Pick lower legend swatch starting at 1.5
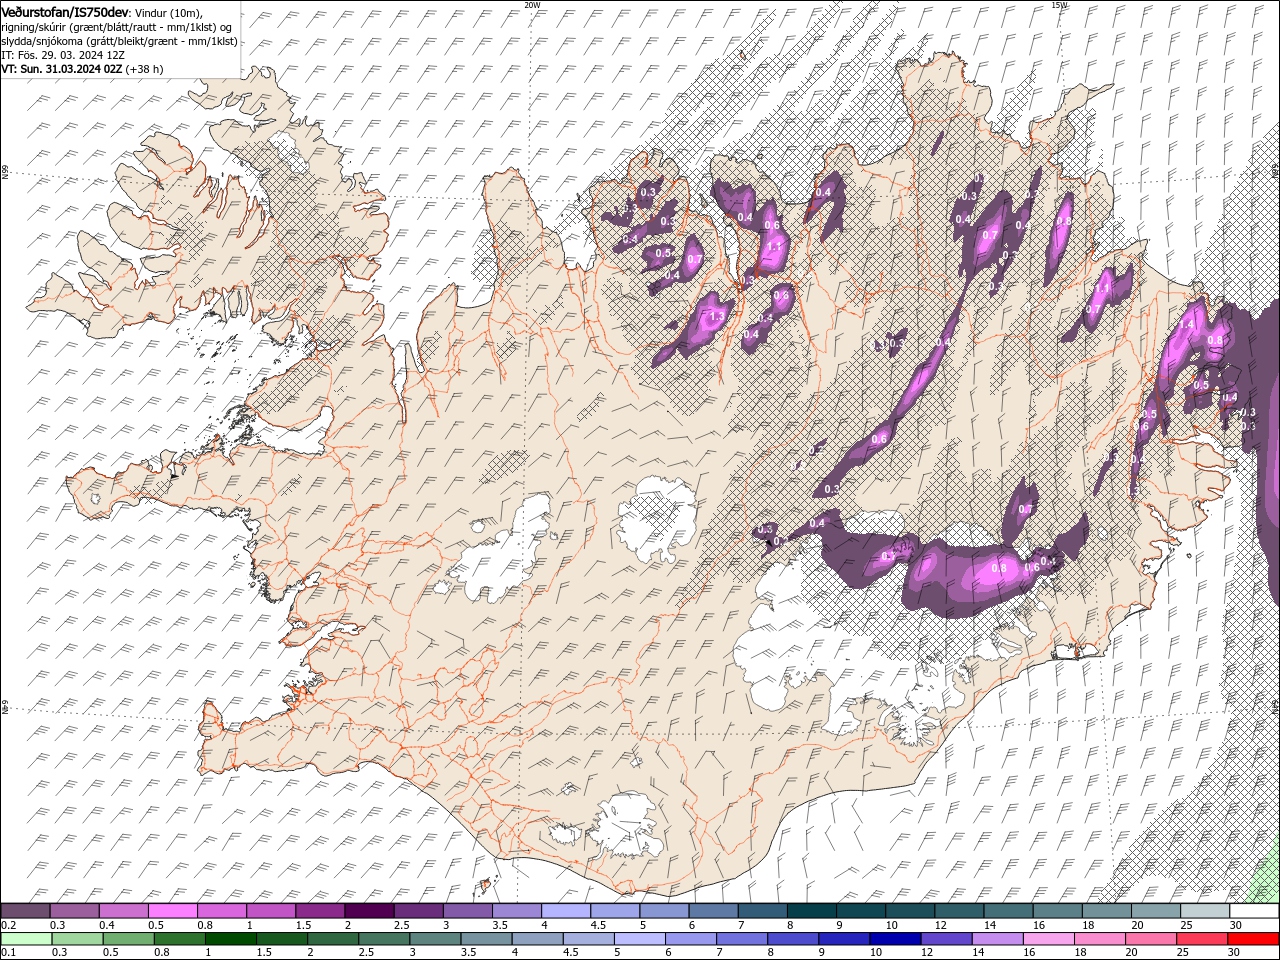Screen dimensions: 1280x960 (281, 939)
